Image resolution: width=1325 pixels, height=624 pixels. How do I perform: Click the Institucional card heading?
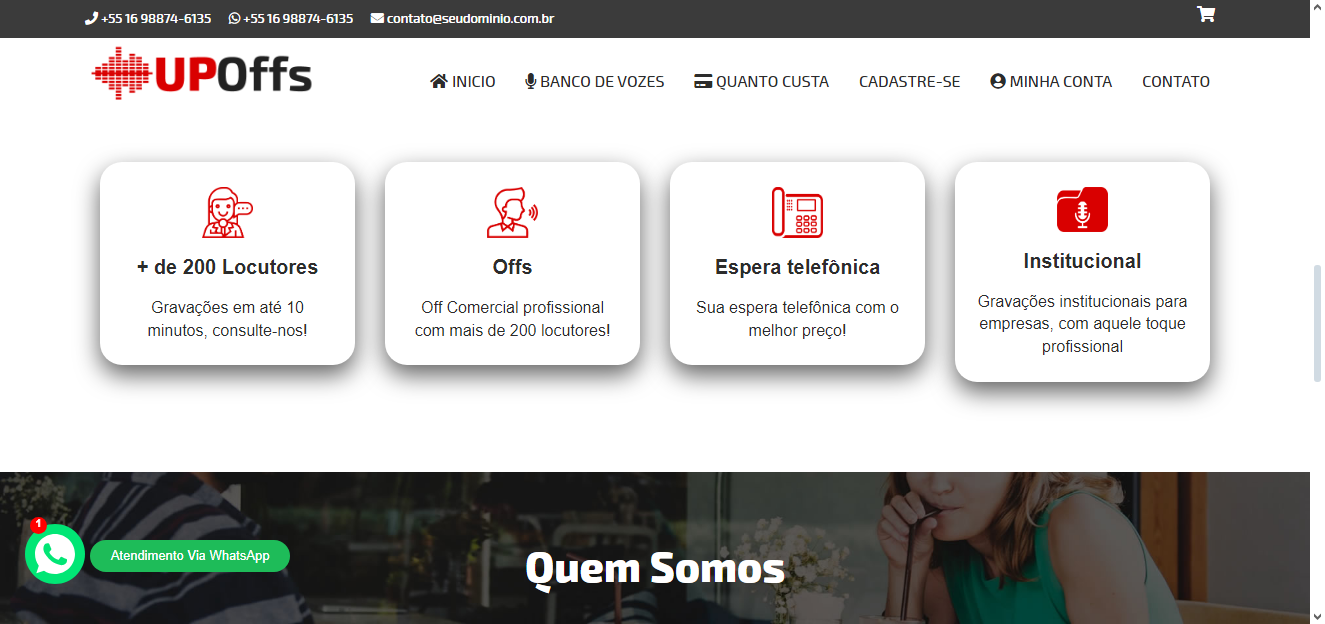[1082, 261]
